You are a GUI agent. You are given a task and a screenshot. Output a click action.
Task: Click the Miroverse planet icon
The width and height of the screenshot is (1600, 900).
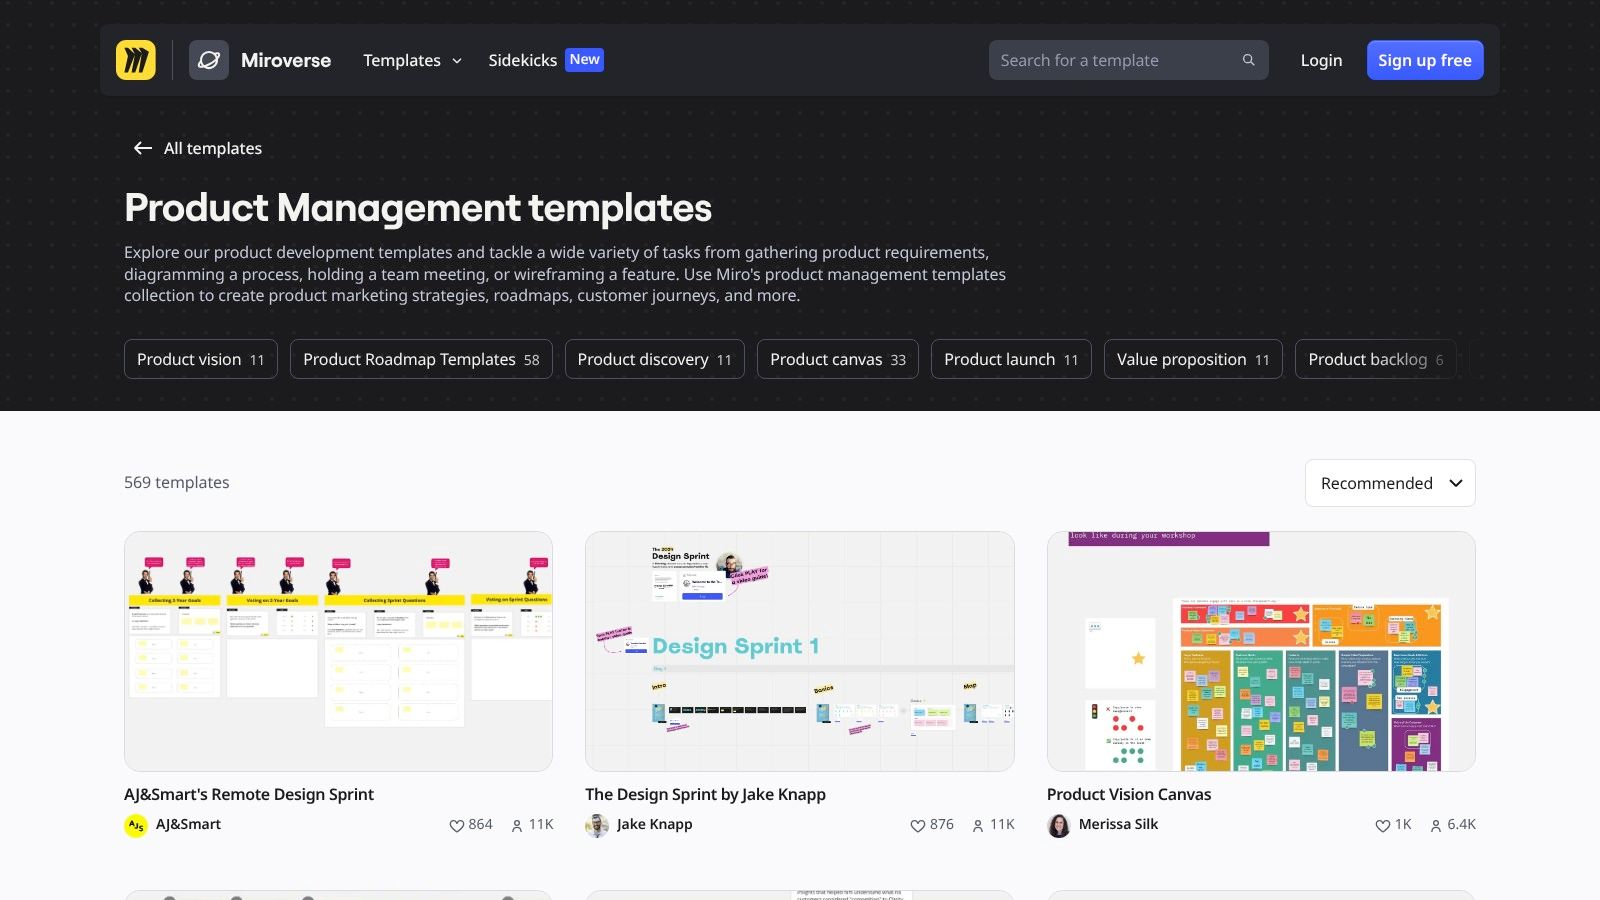(x=209, y=60)
